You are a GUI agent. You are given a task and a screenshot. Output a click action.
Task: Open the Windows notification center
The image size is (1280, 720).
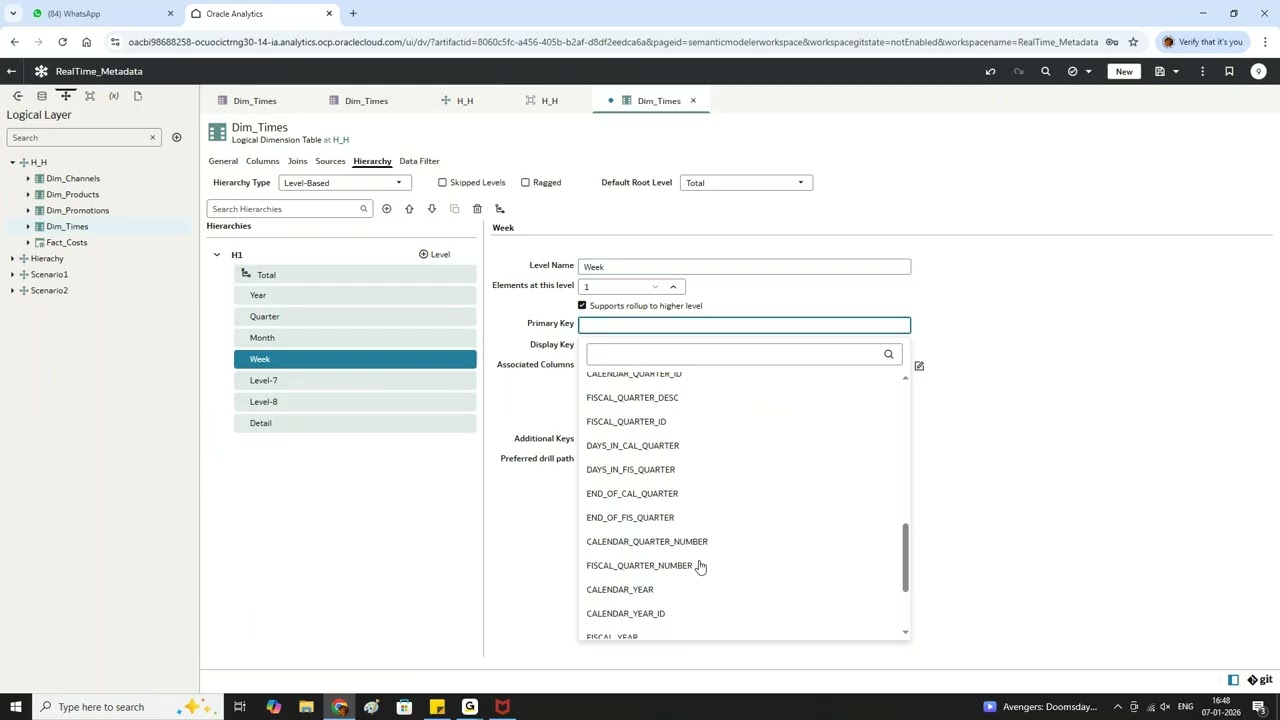1259,707
